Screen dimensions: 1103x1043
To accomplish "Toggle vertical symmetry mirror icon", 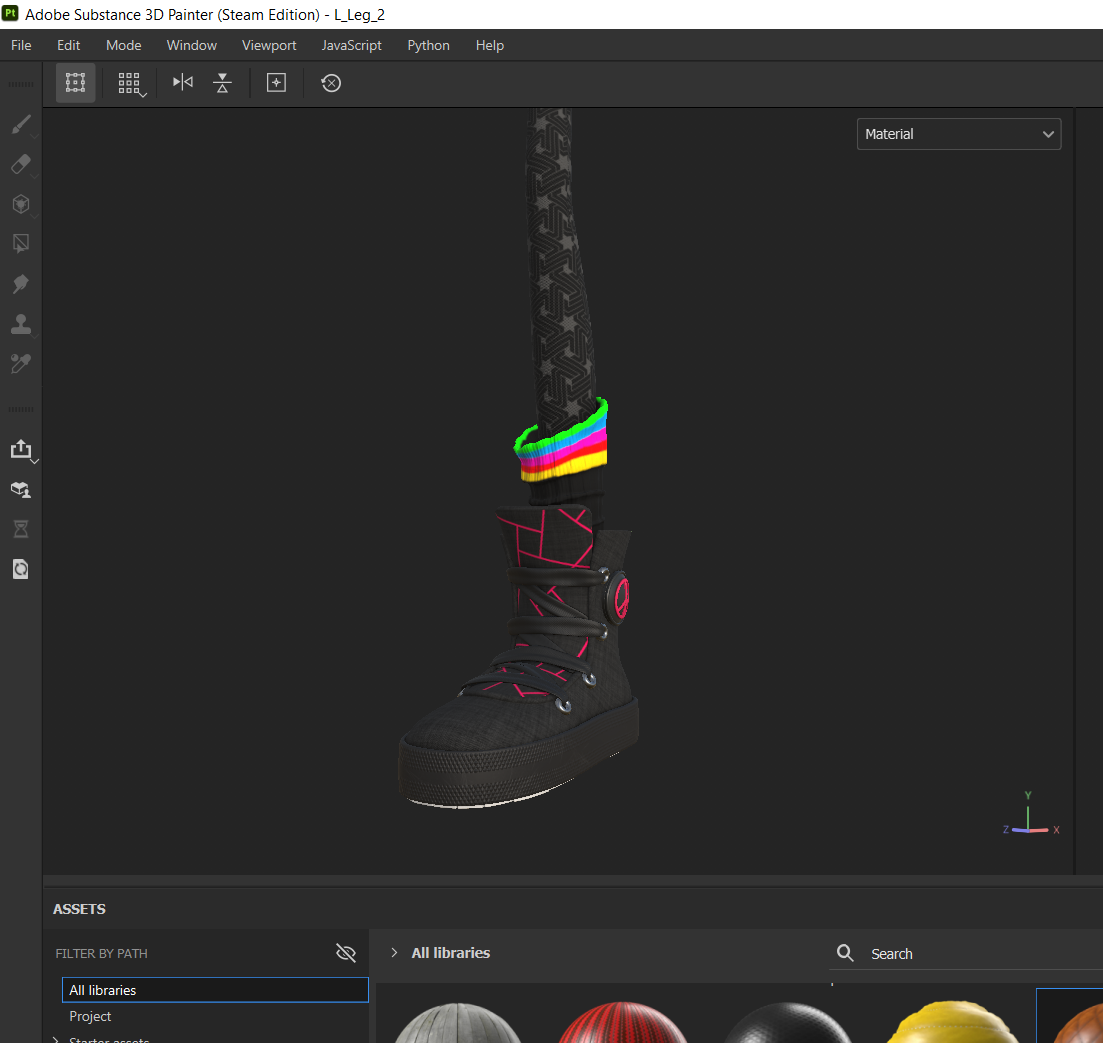I will tap(222, 83).
